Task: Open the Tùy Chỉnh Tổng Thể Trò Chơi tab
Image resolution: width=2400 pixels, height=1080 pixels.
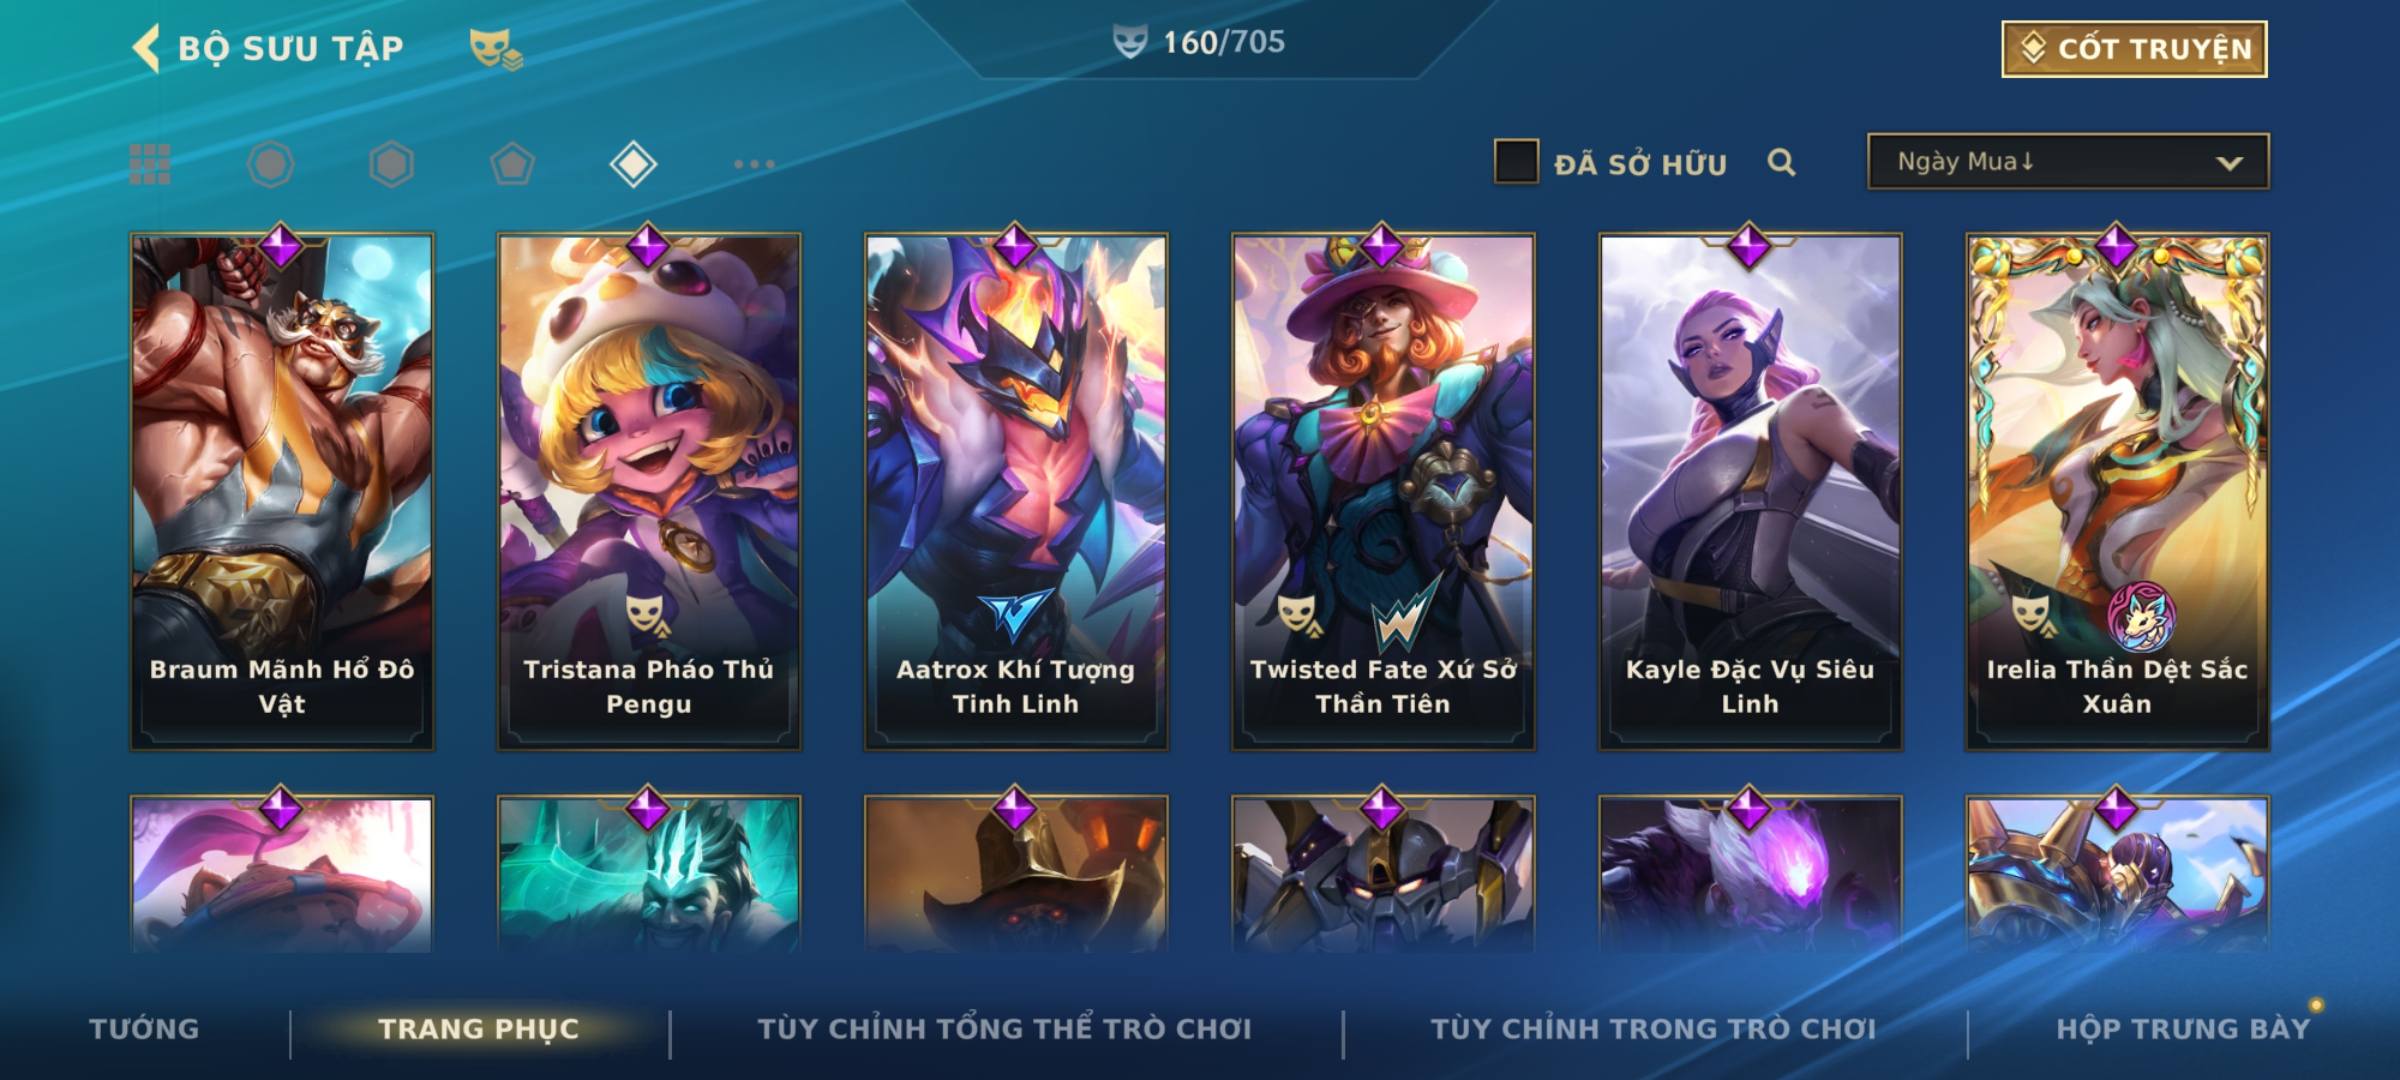Action: pyautogui.click(x=1004, y=1029)
